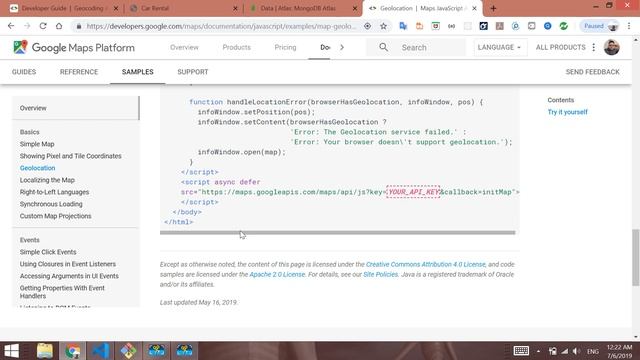Open the Paused profile button in Chrome
Viewport: 640px width, 360px height.
600,26
